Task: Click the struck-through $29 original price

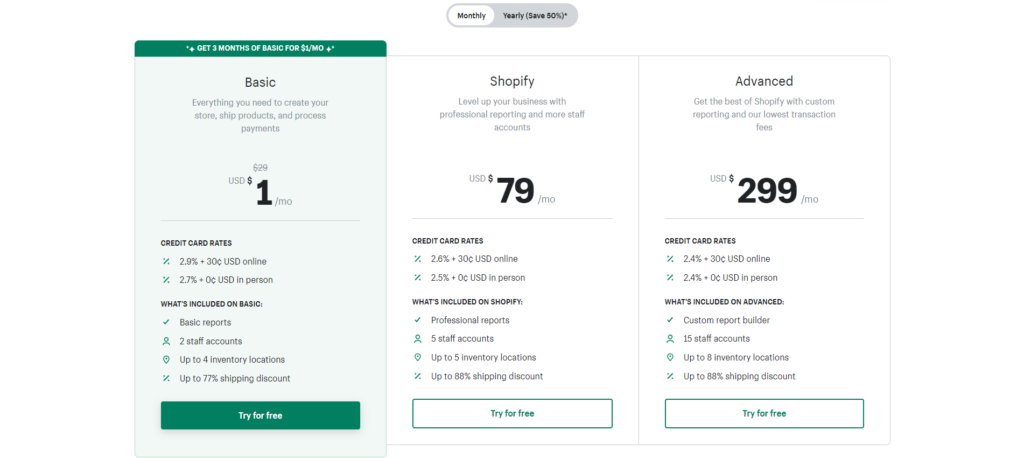Action: coord(260,167)
